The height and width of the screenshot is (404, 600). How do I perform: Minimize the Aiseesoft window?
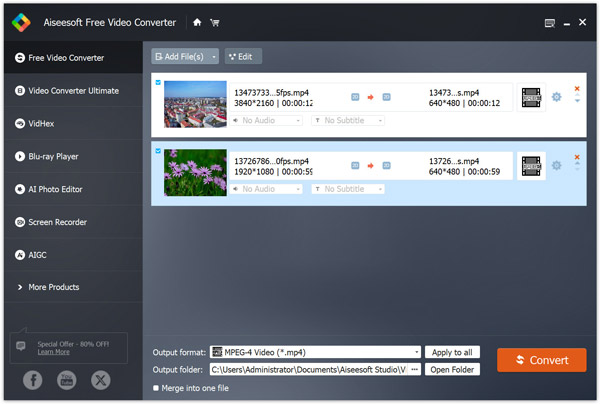point(567,24)
